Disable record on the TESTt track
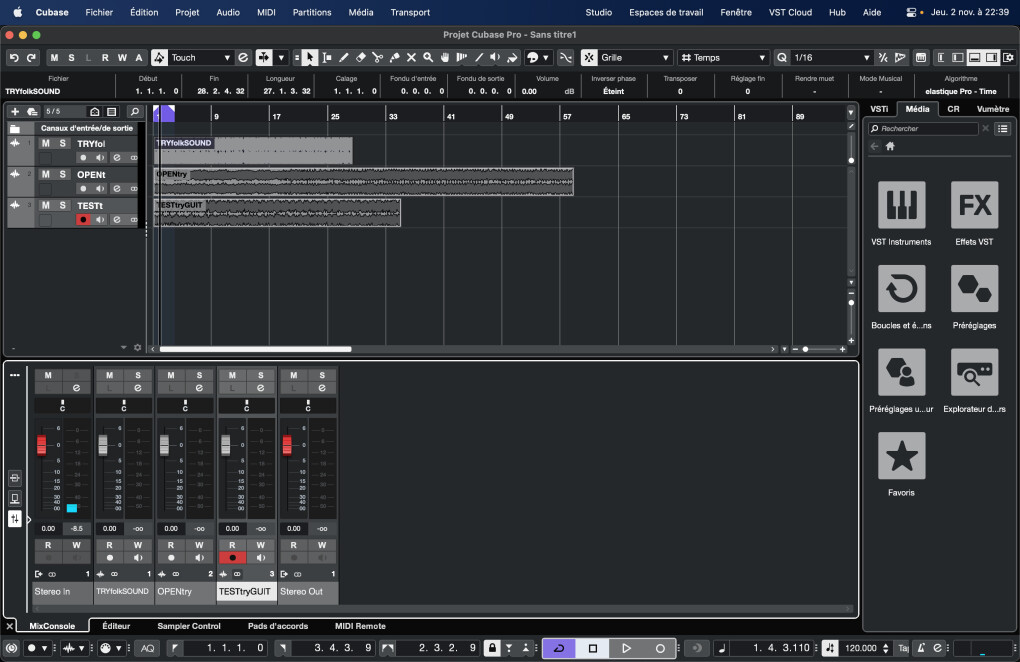Viewport: 1020px width, 662px height. point(83,220)
